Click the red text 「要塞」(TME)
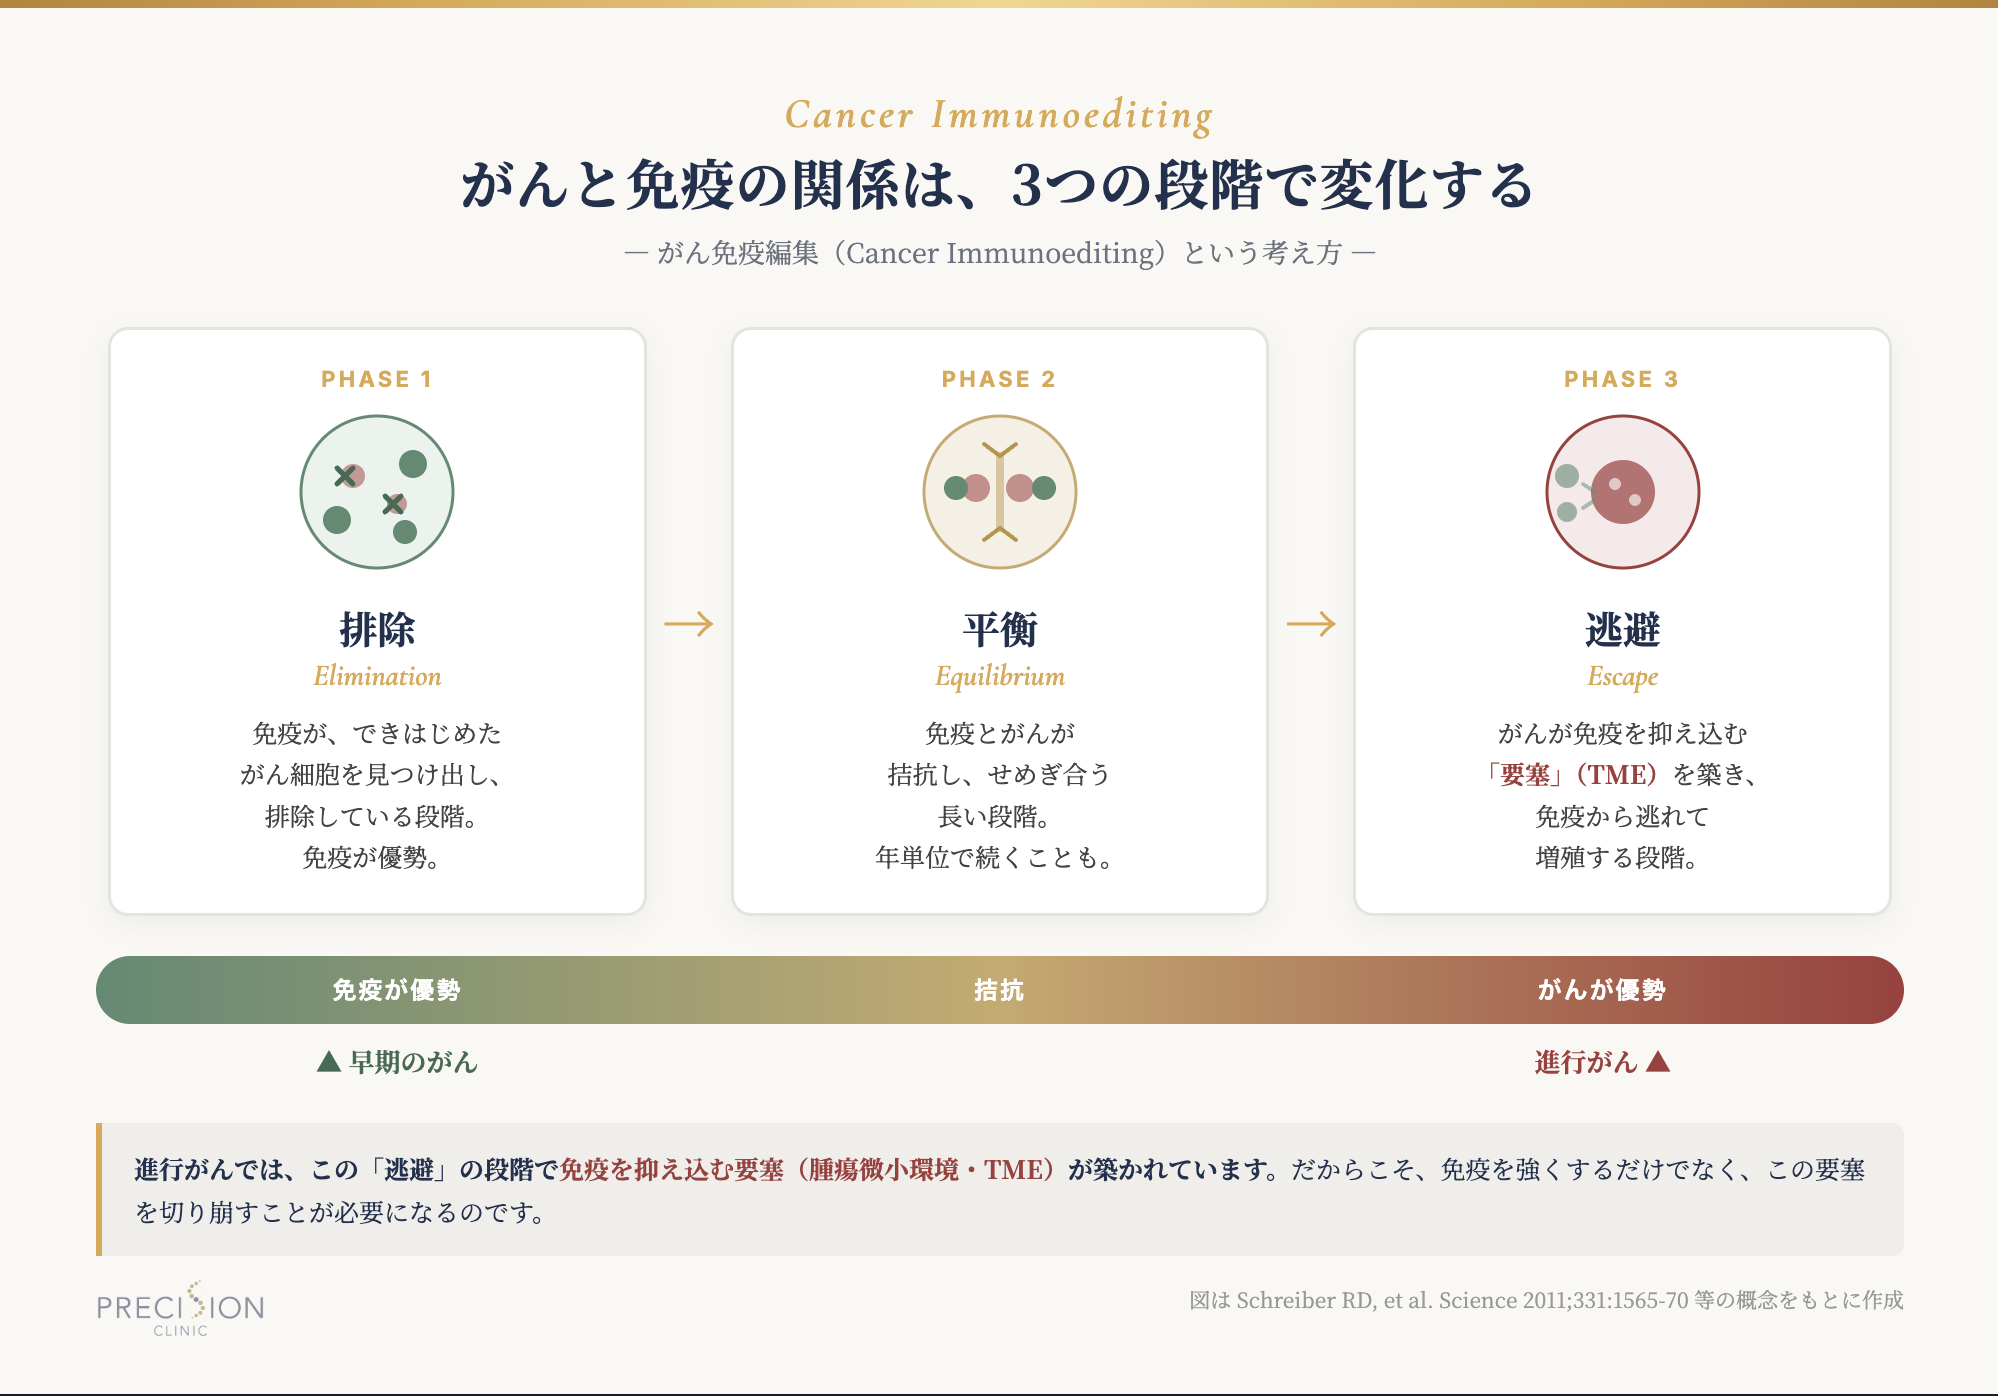 click(x=1571, y=775)
